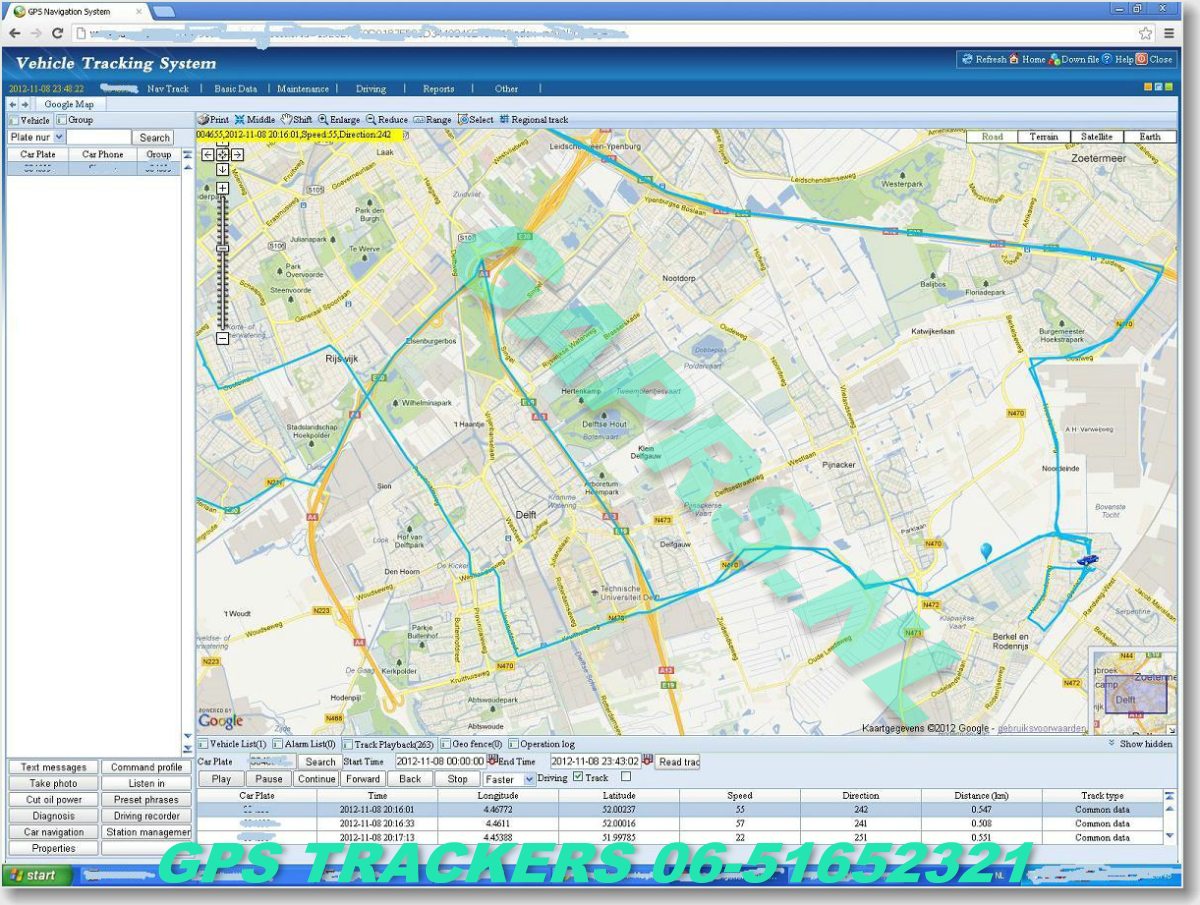
Task: Click the red Close power icon
Action: (1141, 59)
